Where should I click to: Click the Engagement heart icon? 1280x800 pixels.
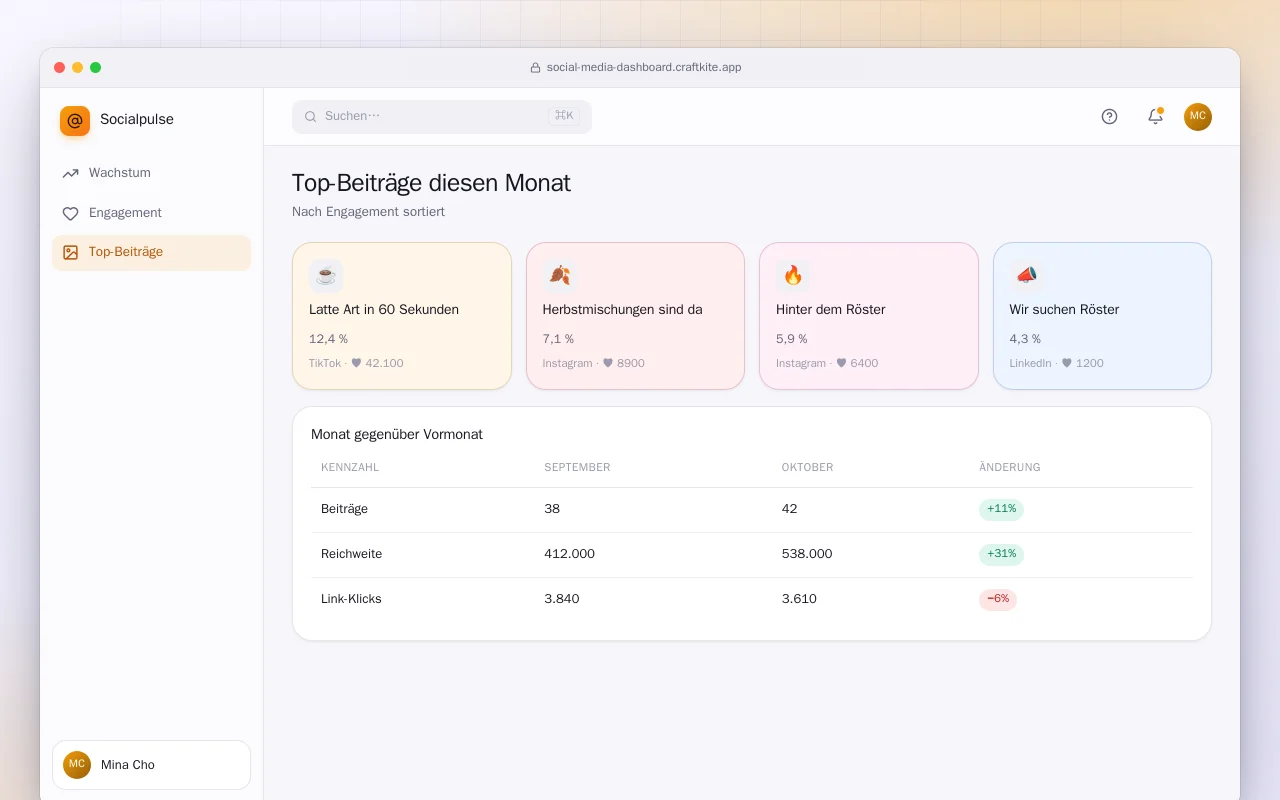[70, 213]
